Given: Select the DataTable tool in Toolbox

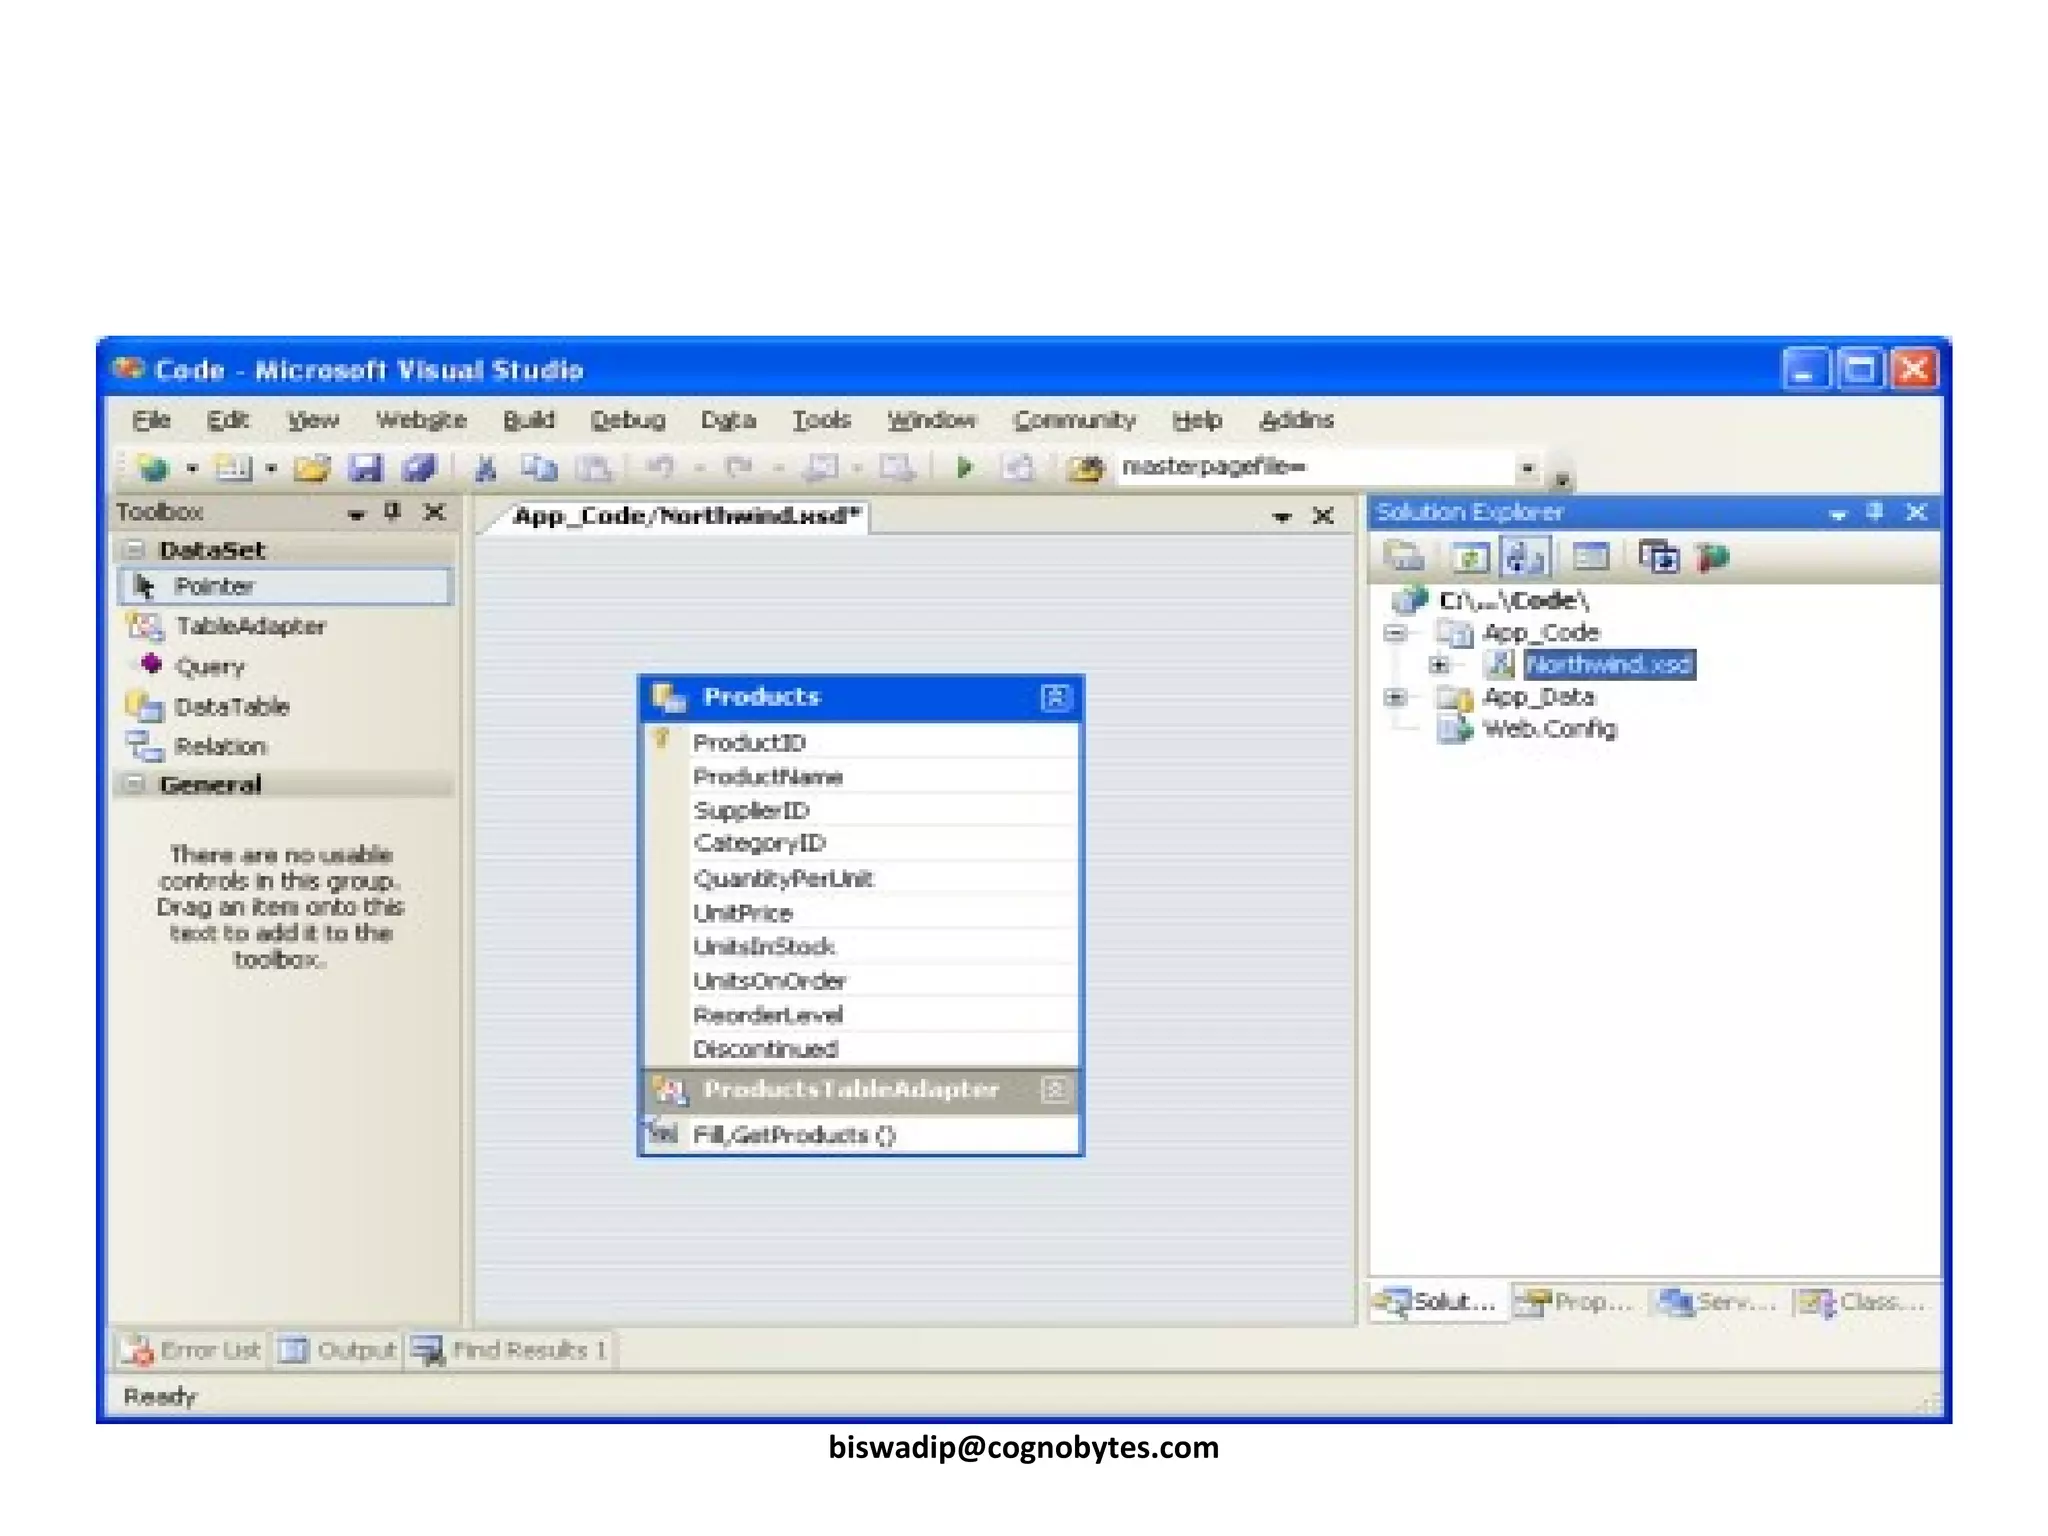Looking at the screenshot, I should pyautogui.click(x=231, y=707).
